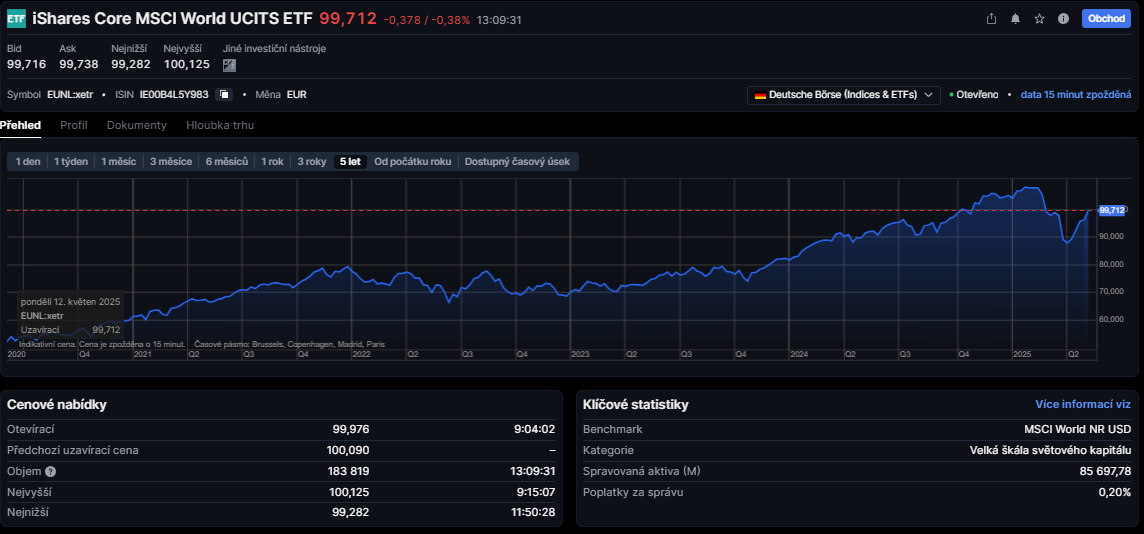Image resolution: width=1144 pixels, height=534 pixels.
Task: Copy the ISIN code
Action: click(225, 95)
